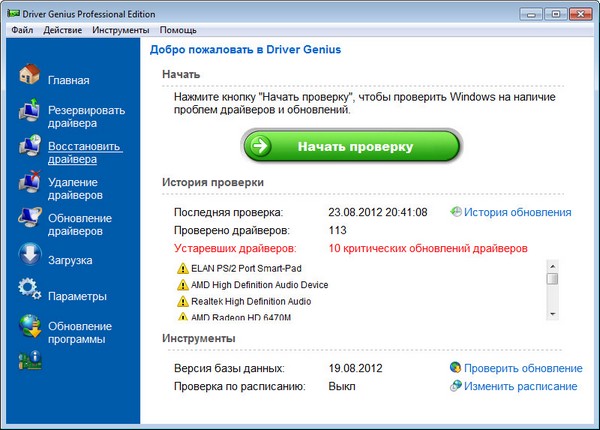Click the schedule status Выкл
The height and width of the screenshot is (430, 600).
pyautogui.click(x=342, y=386)
